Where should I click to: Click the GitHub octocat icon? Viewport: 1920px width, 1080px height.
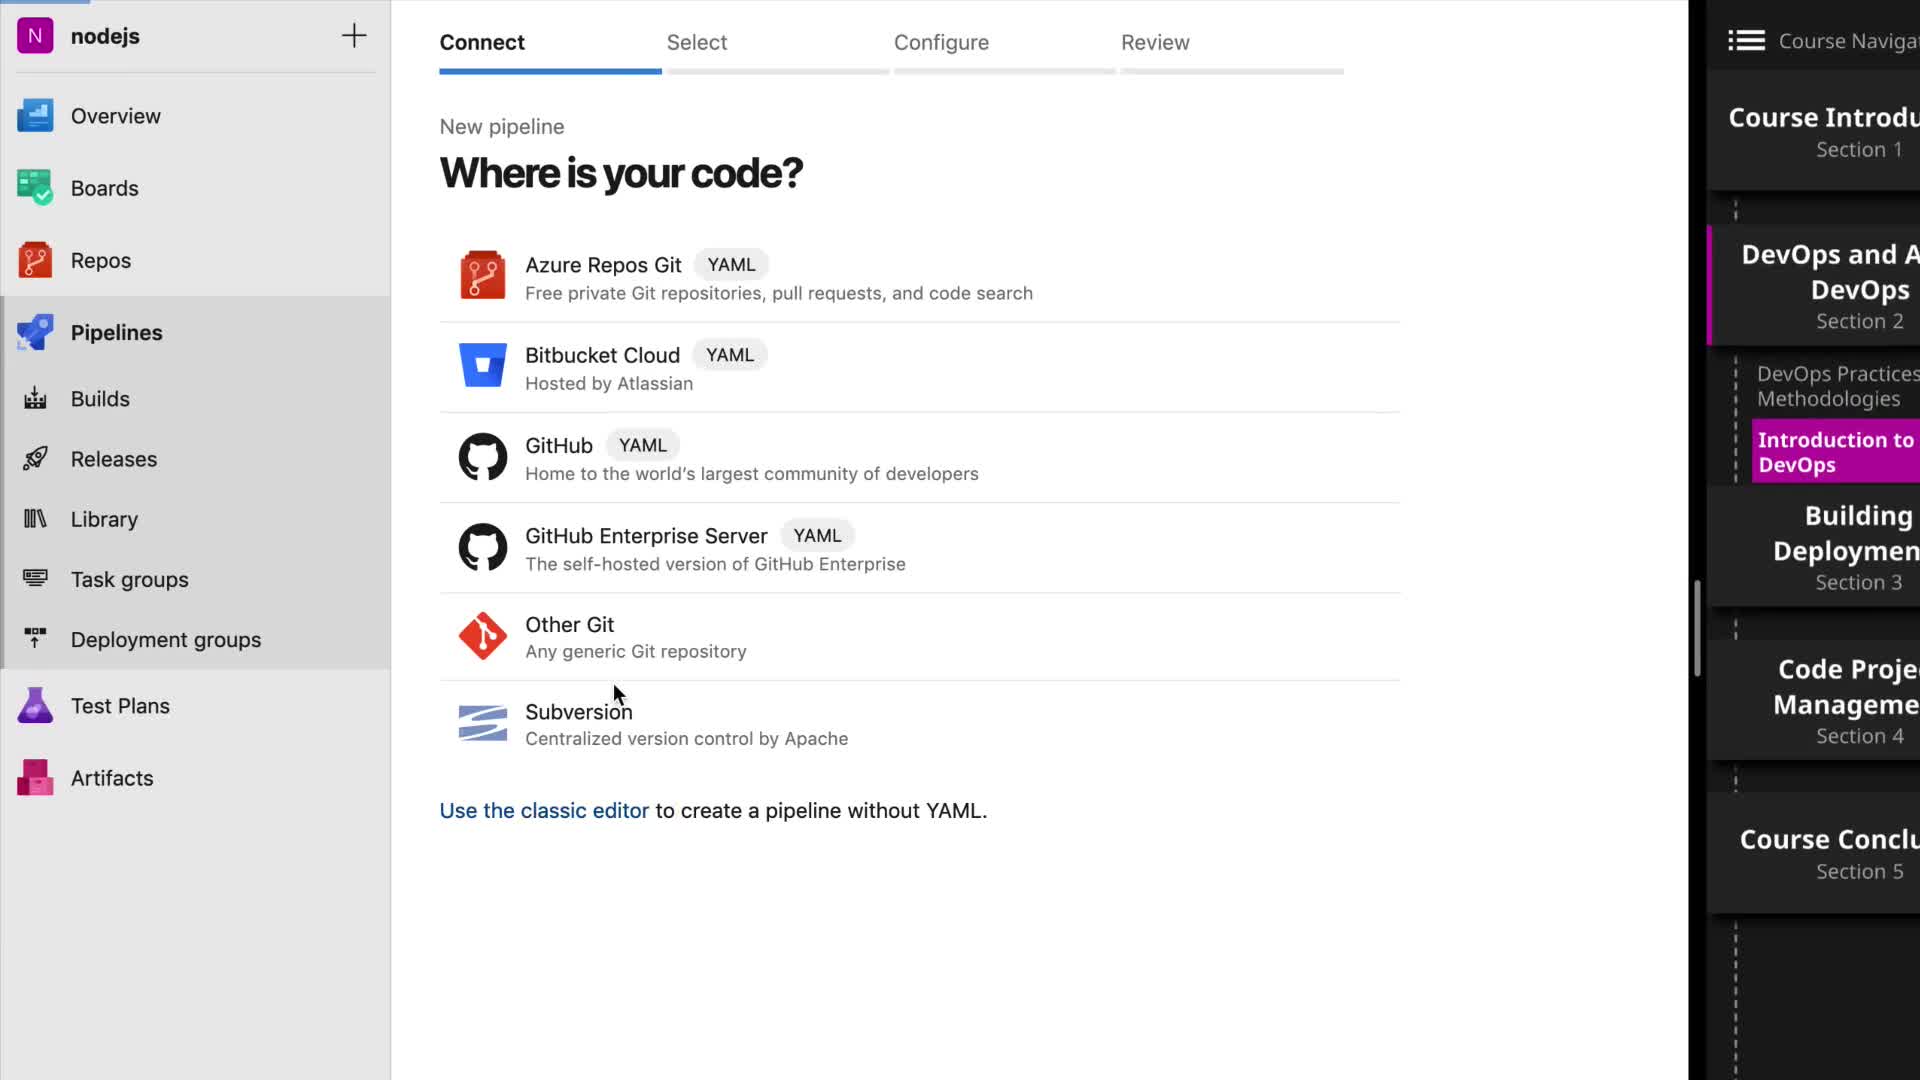[482, 457]
